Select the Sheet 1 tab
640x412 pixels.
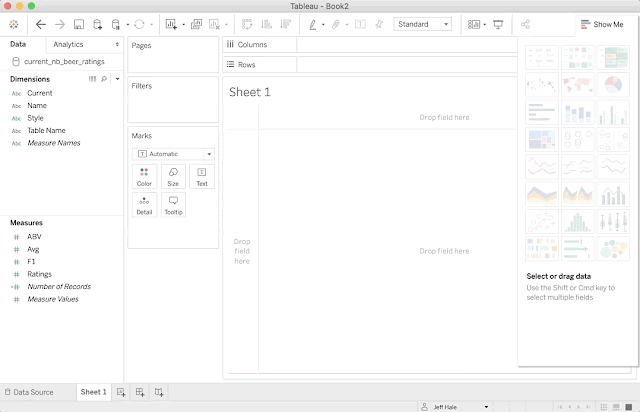pos(93,392)
